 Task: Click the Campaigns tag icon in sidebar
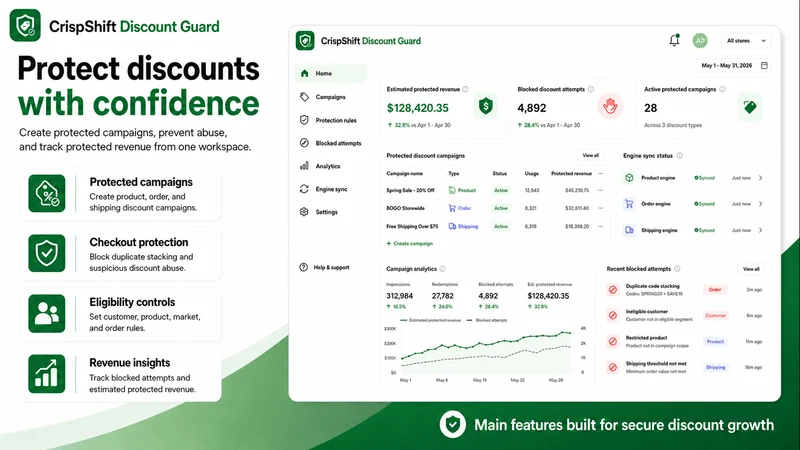[x=304, y=97]
